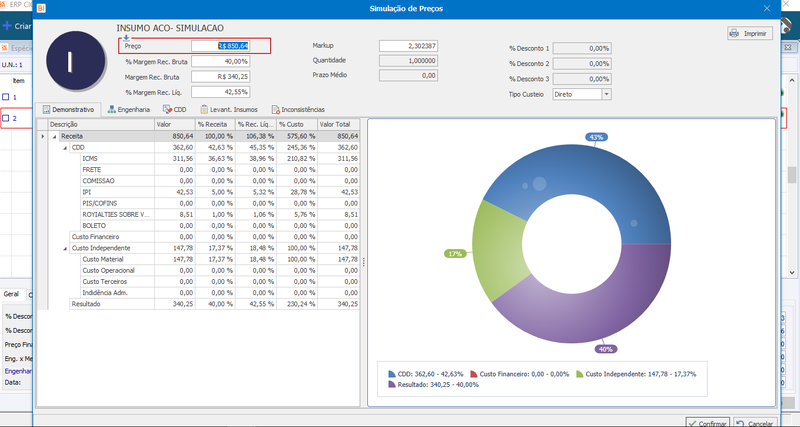Screen dimensions: 800x427
Task: Click the printer icon on Imprimir
Action: [x=734, y=33]
